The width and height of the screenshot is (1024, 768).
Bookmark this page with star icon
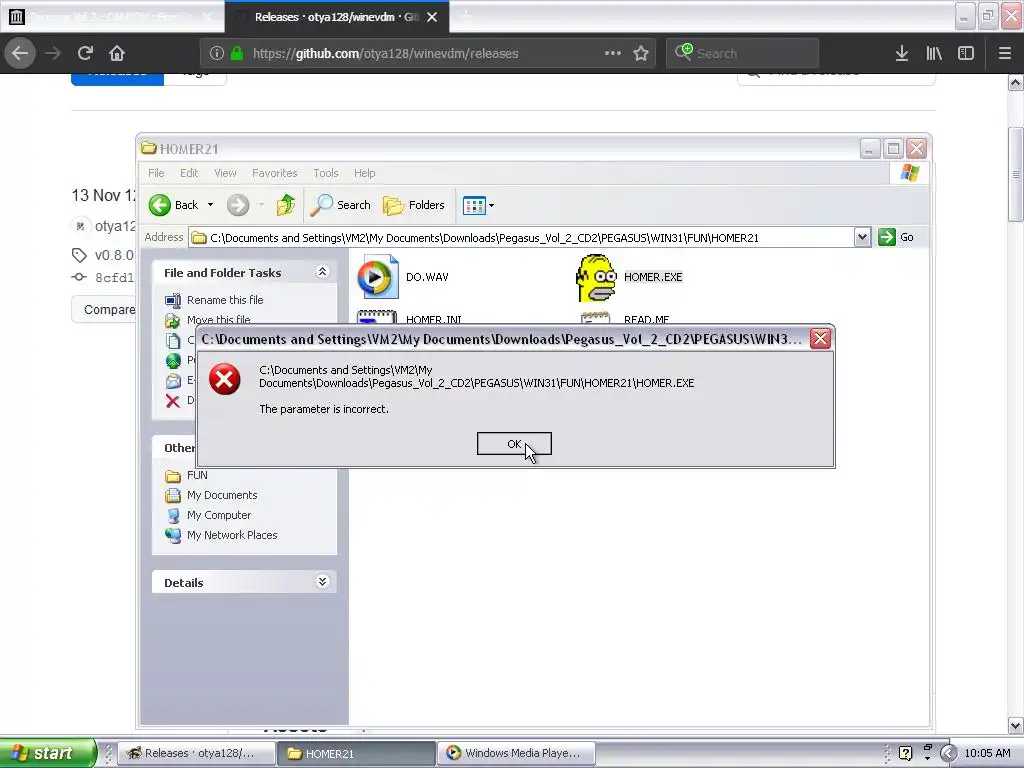(x=641, y=53)
